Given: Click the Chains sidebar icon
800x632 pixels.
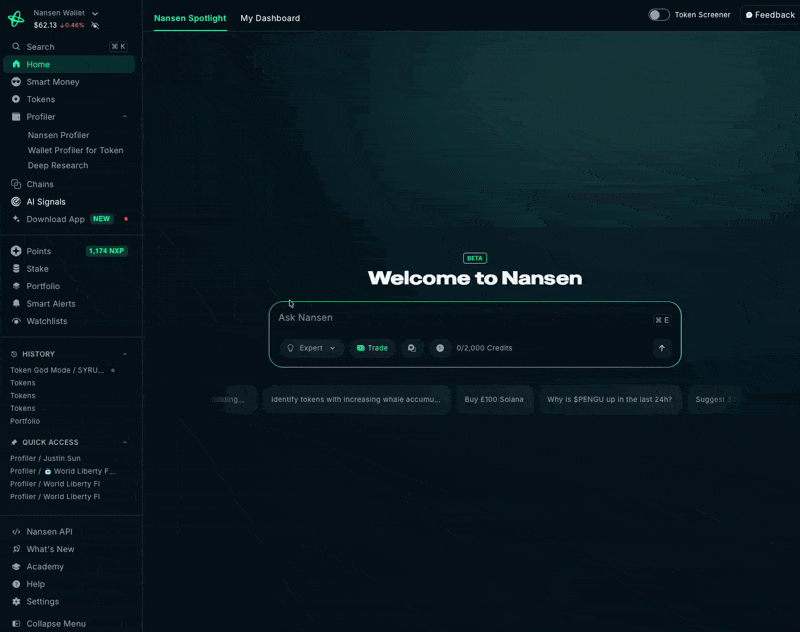Looking at the screenshot, I should tap(16, 184).
